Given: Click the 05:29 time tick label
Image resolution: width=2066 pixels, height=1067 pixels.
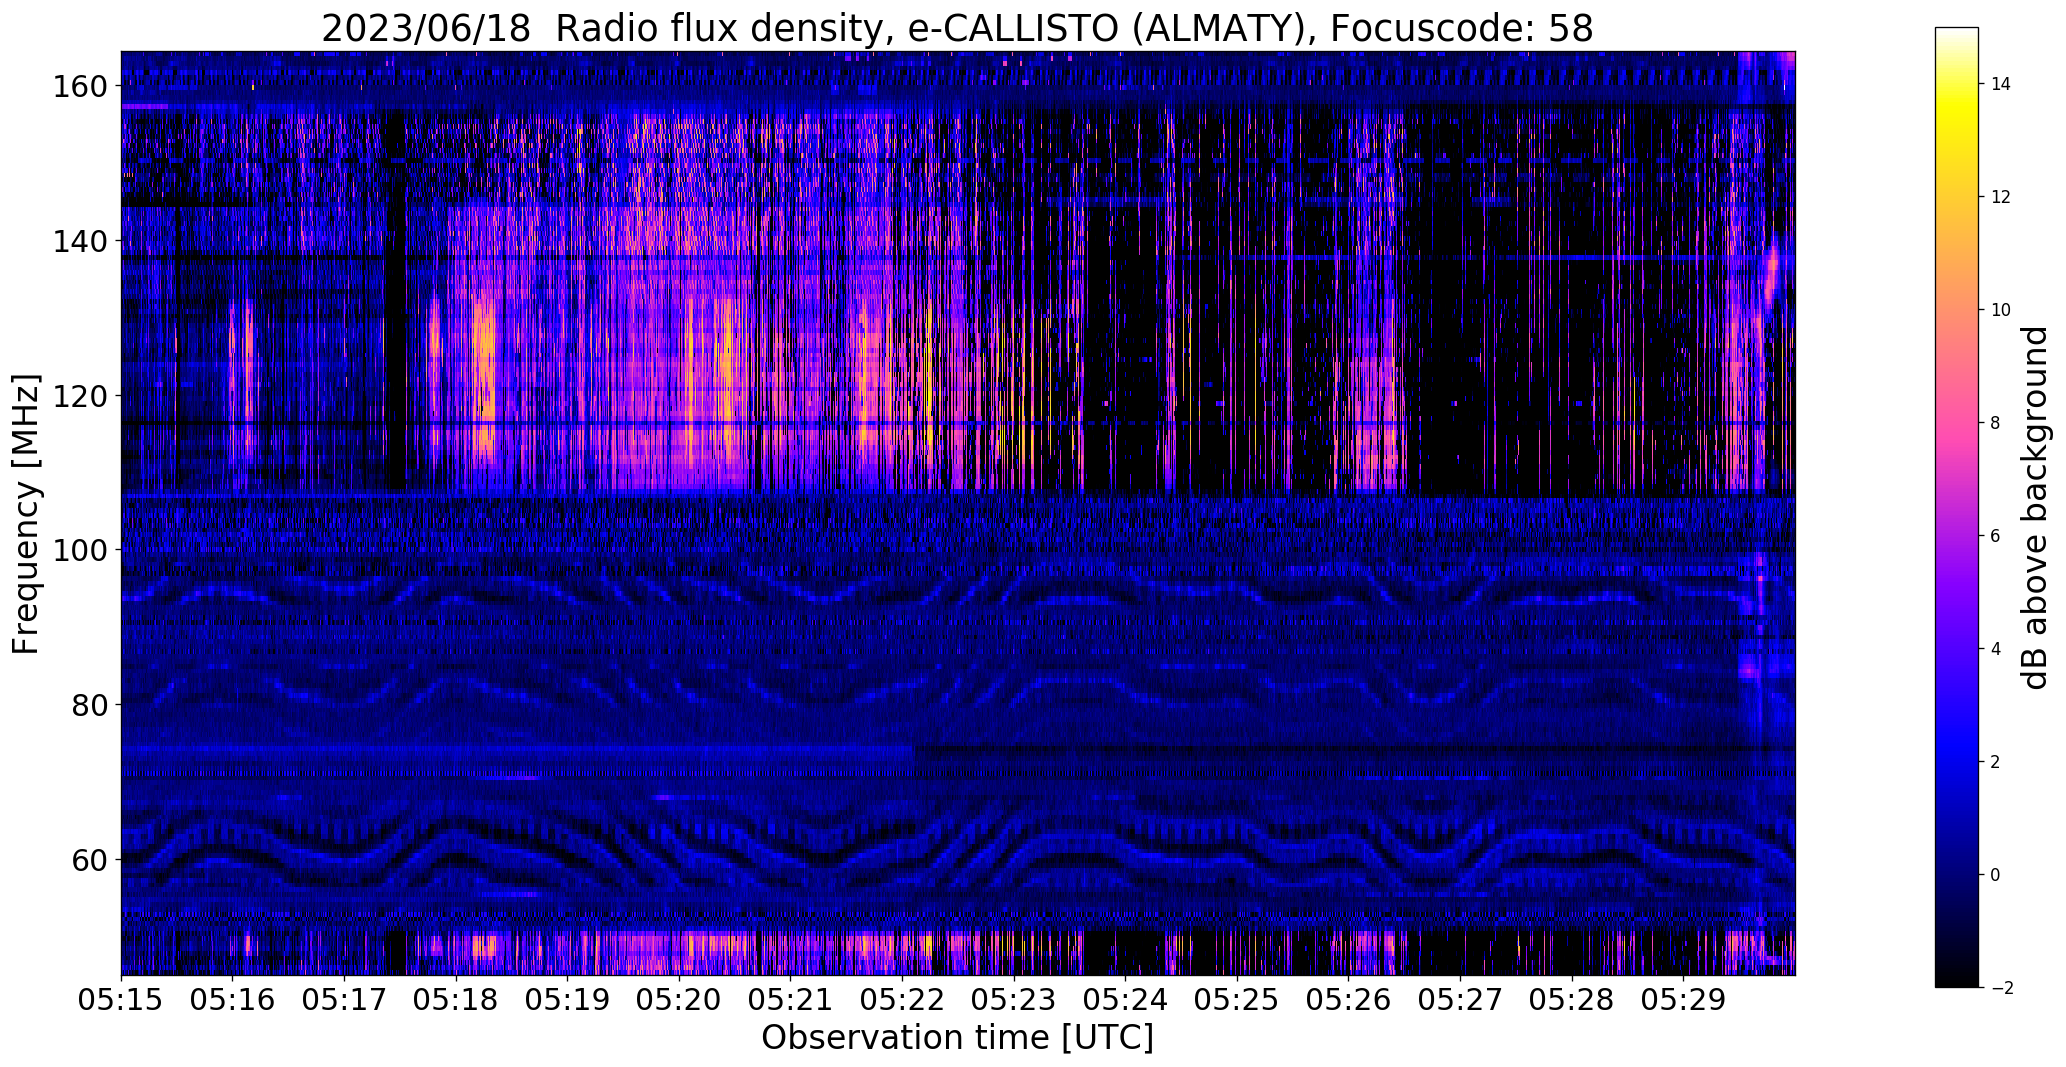Looking at the screenshot, I should 1683,1000.
